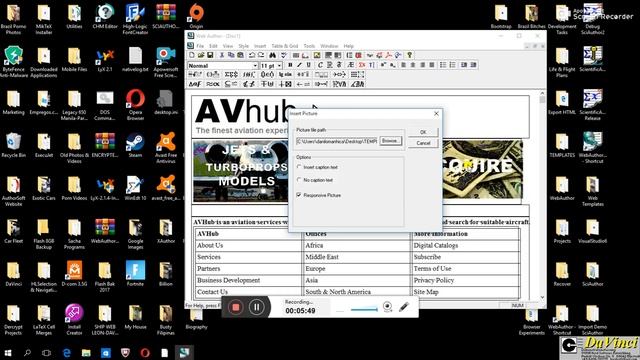The height and width of the screenshot is (360, 640).
Task: Close the Insert Picture dialog
Action: (436, 113)
